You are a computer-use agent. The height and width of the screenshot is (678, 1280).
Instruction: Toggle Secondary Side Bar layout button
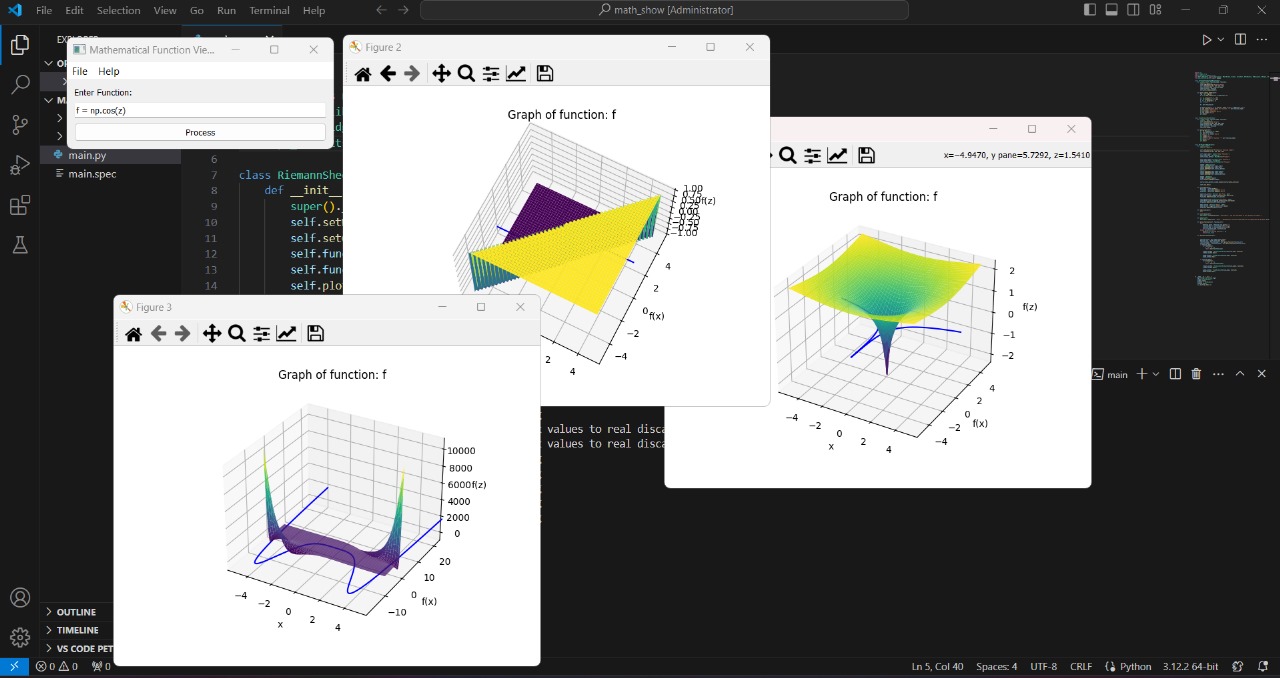point(1133,10)
